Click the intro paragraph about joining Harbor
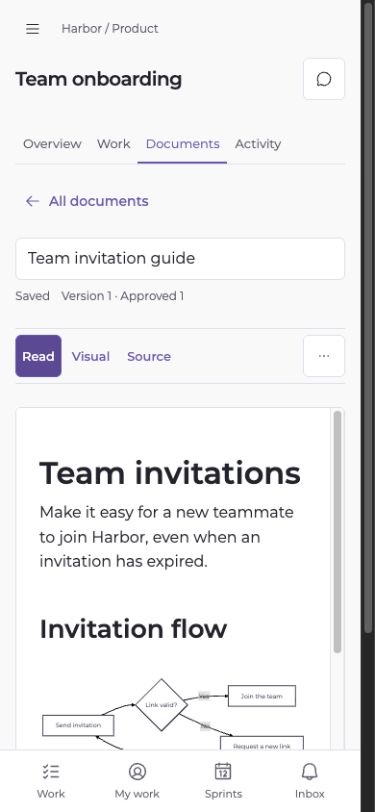This screenshot has height=812, width=375. [166, 537]
